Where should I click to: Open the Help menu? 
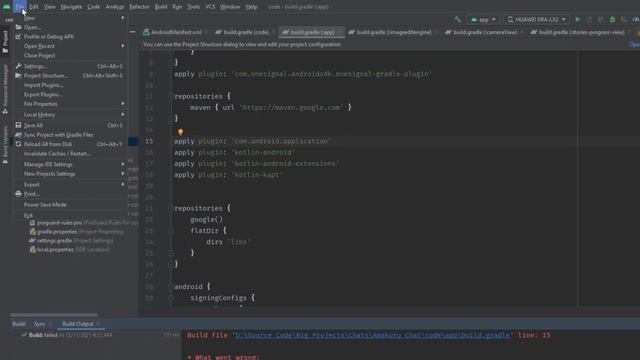pos(251,7)
